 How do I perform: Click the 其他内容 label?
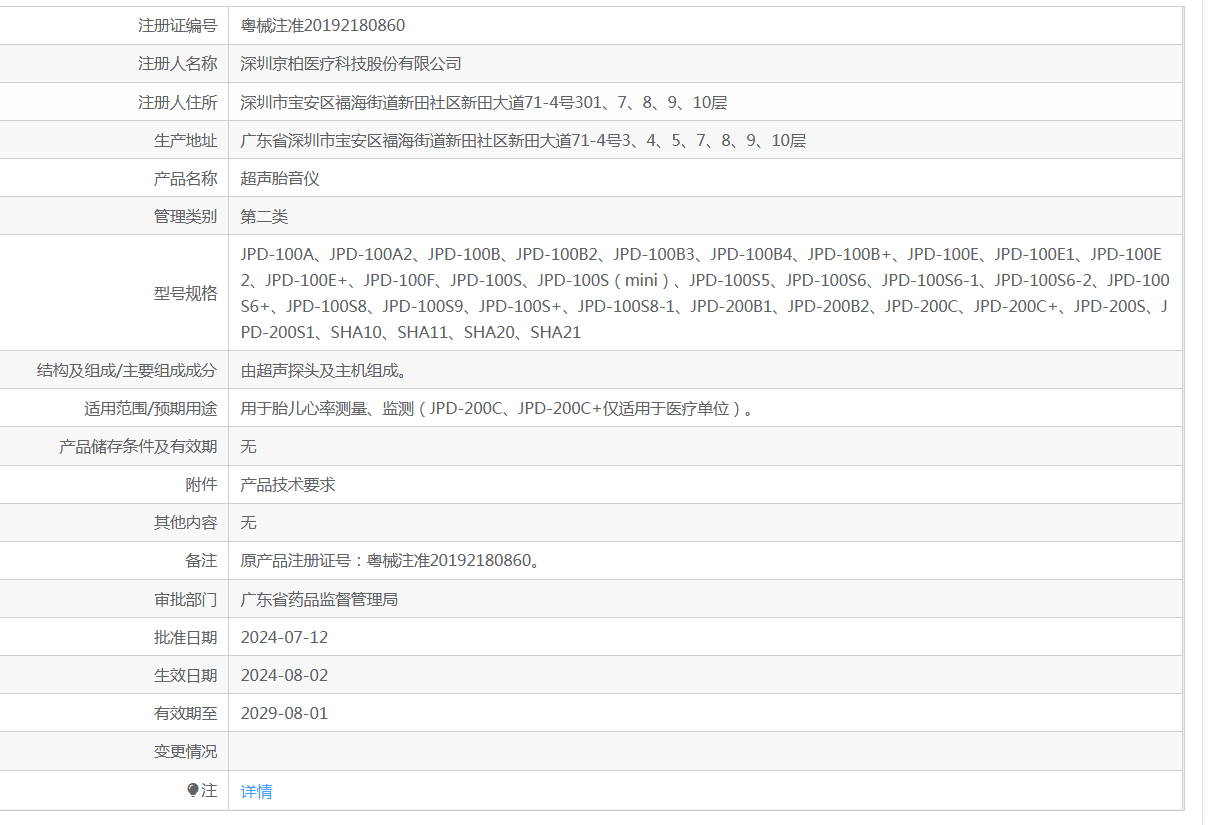(x=185, y=522)
